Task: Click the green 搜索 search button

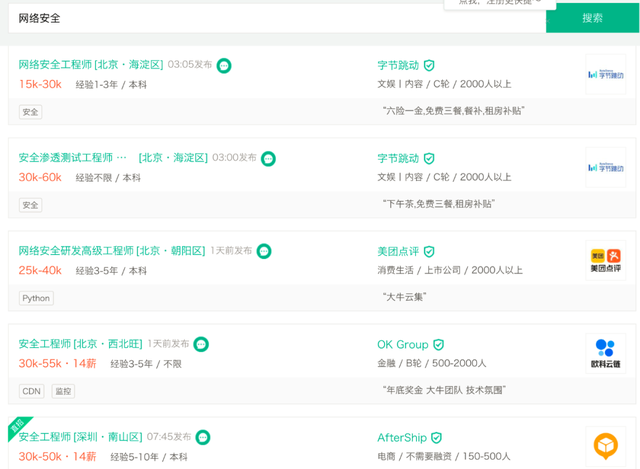Action: click(592, 18)
